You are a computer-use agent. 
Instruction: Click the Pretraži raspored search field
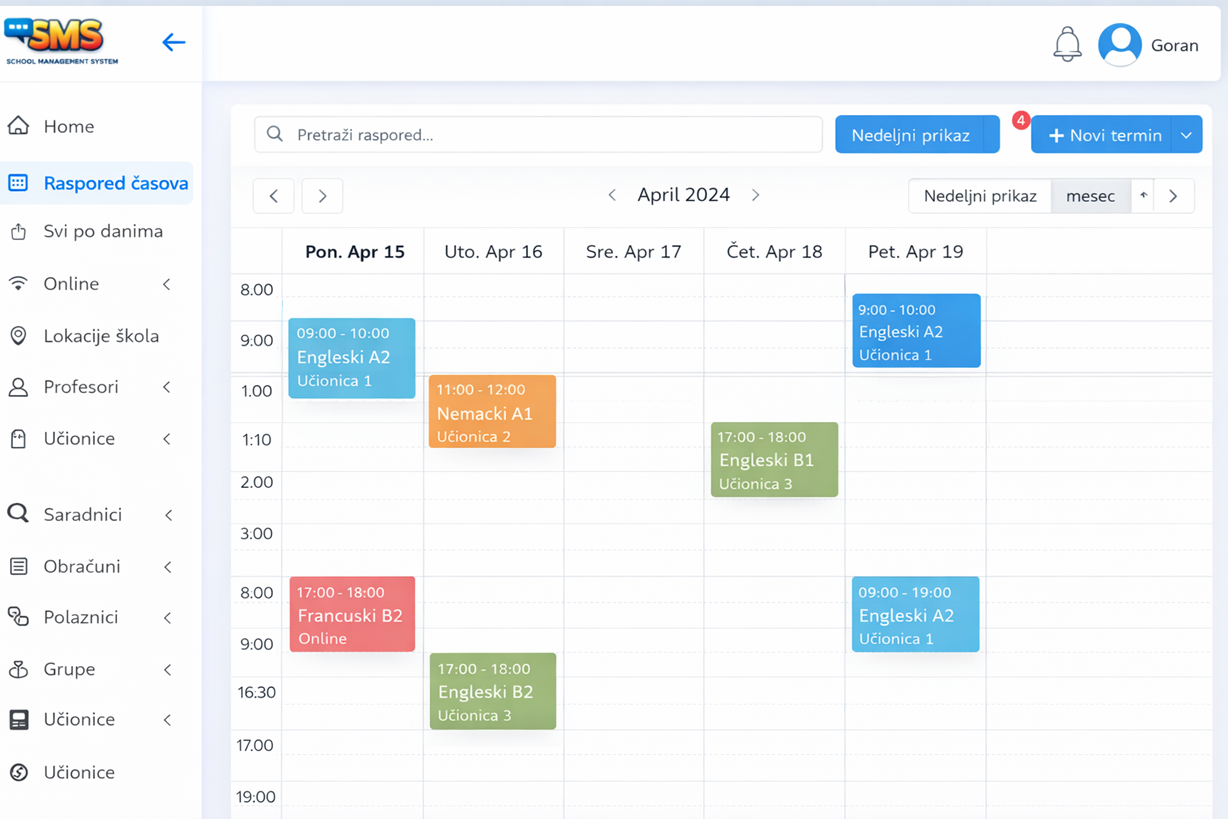click(x=538, y=135)
